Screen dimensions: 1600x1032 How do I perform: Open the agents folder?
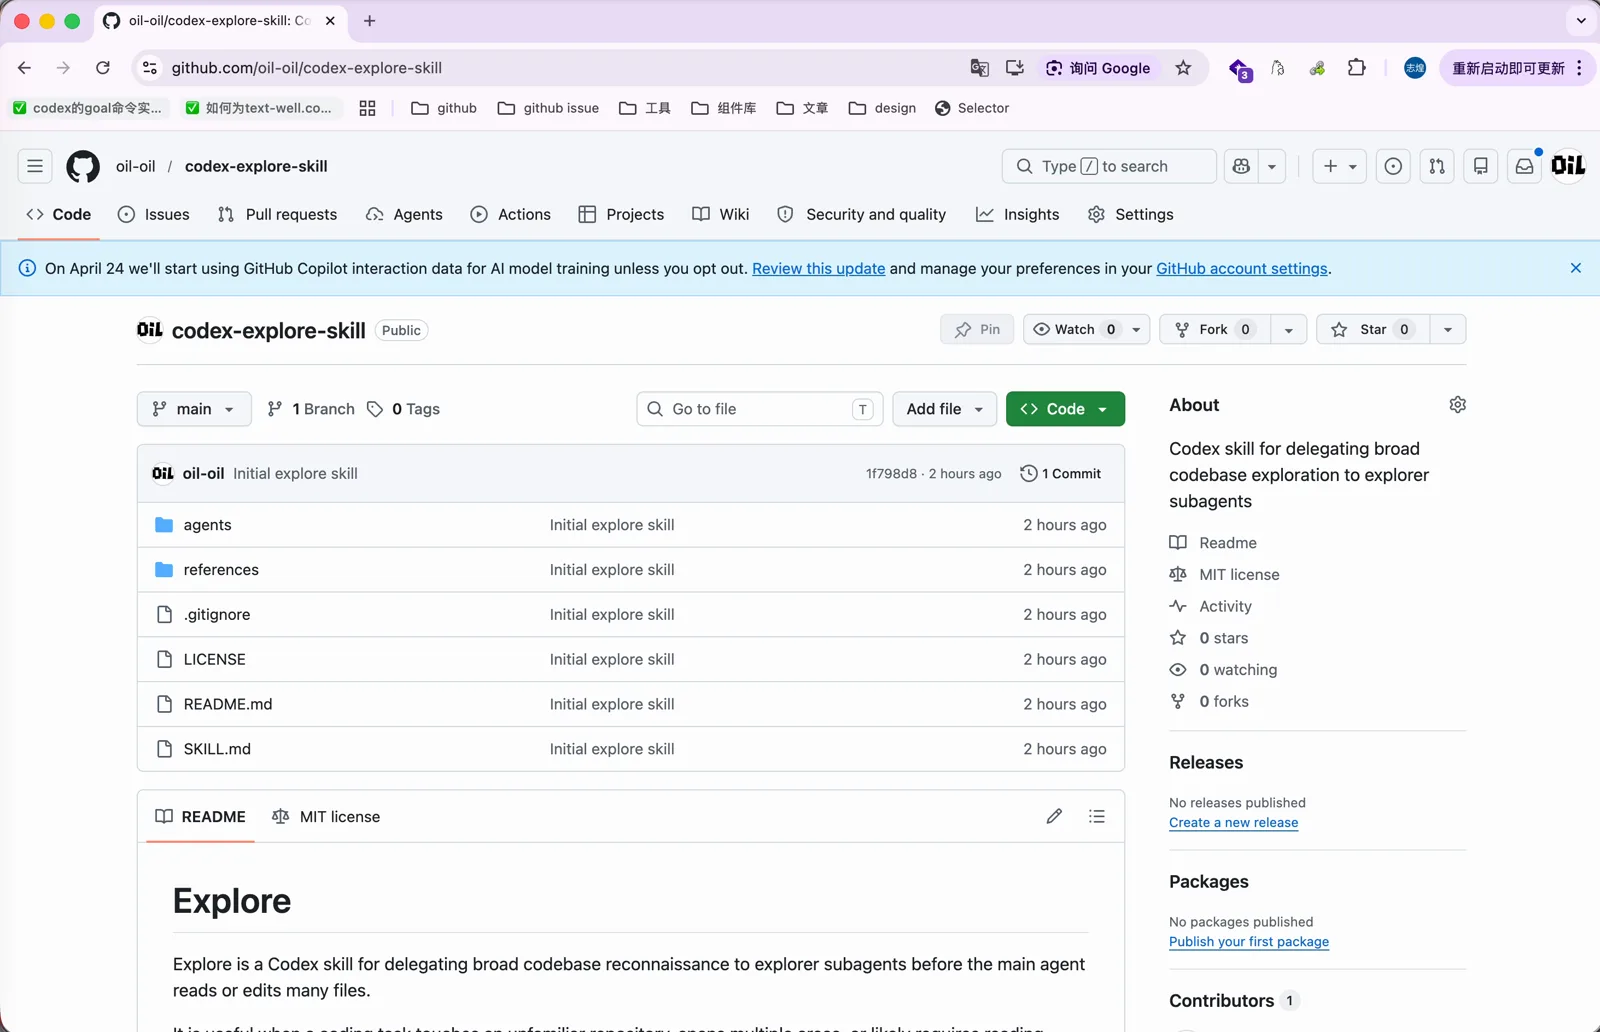click(207, 525)
